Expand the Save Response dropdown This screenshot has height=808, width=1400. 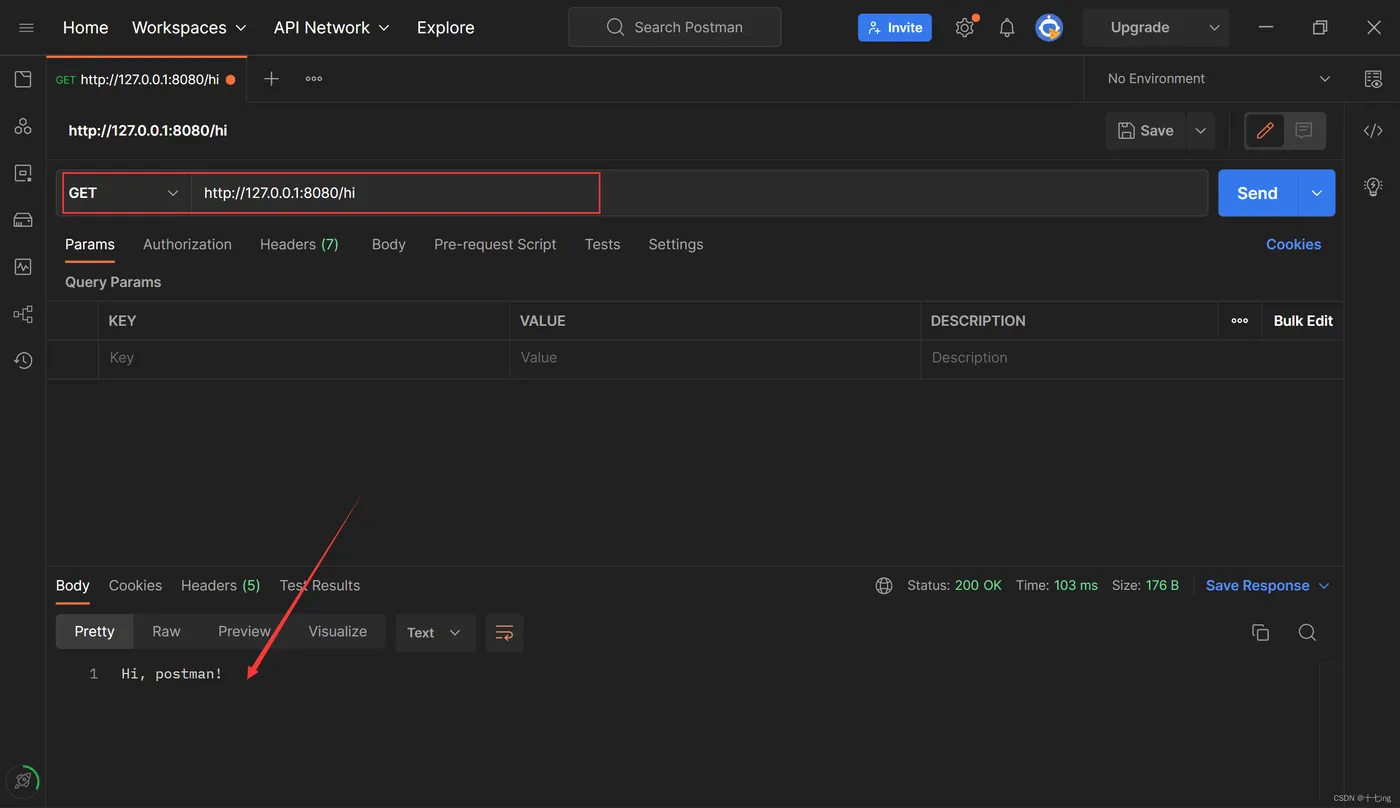1268,586
